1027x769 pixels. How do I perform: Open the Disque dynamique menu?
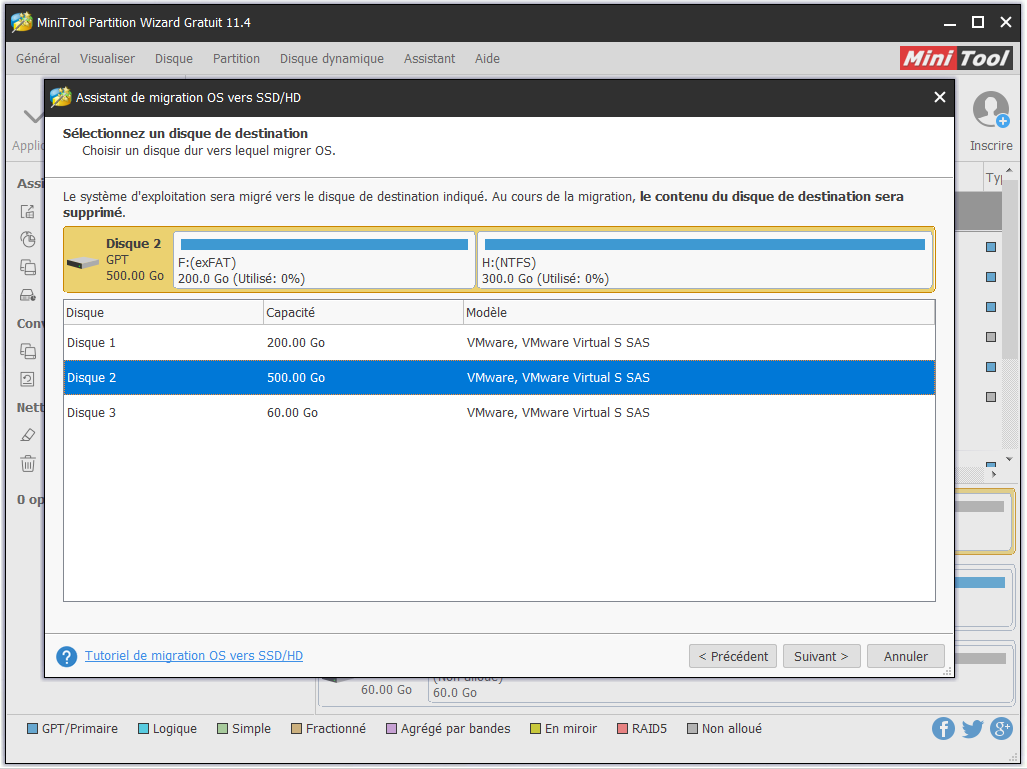[x=331, y=59]
